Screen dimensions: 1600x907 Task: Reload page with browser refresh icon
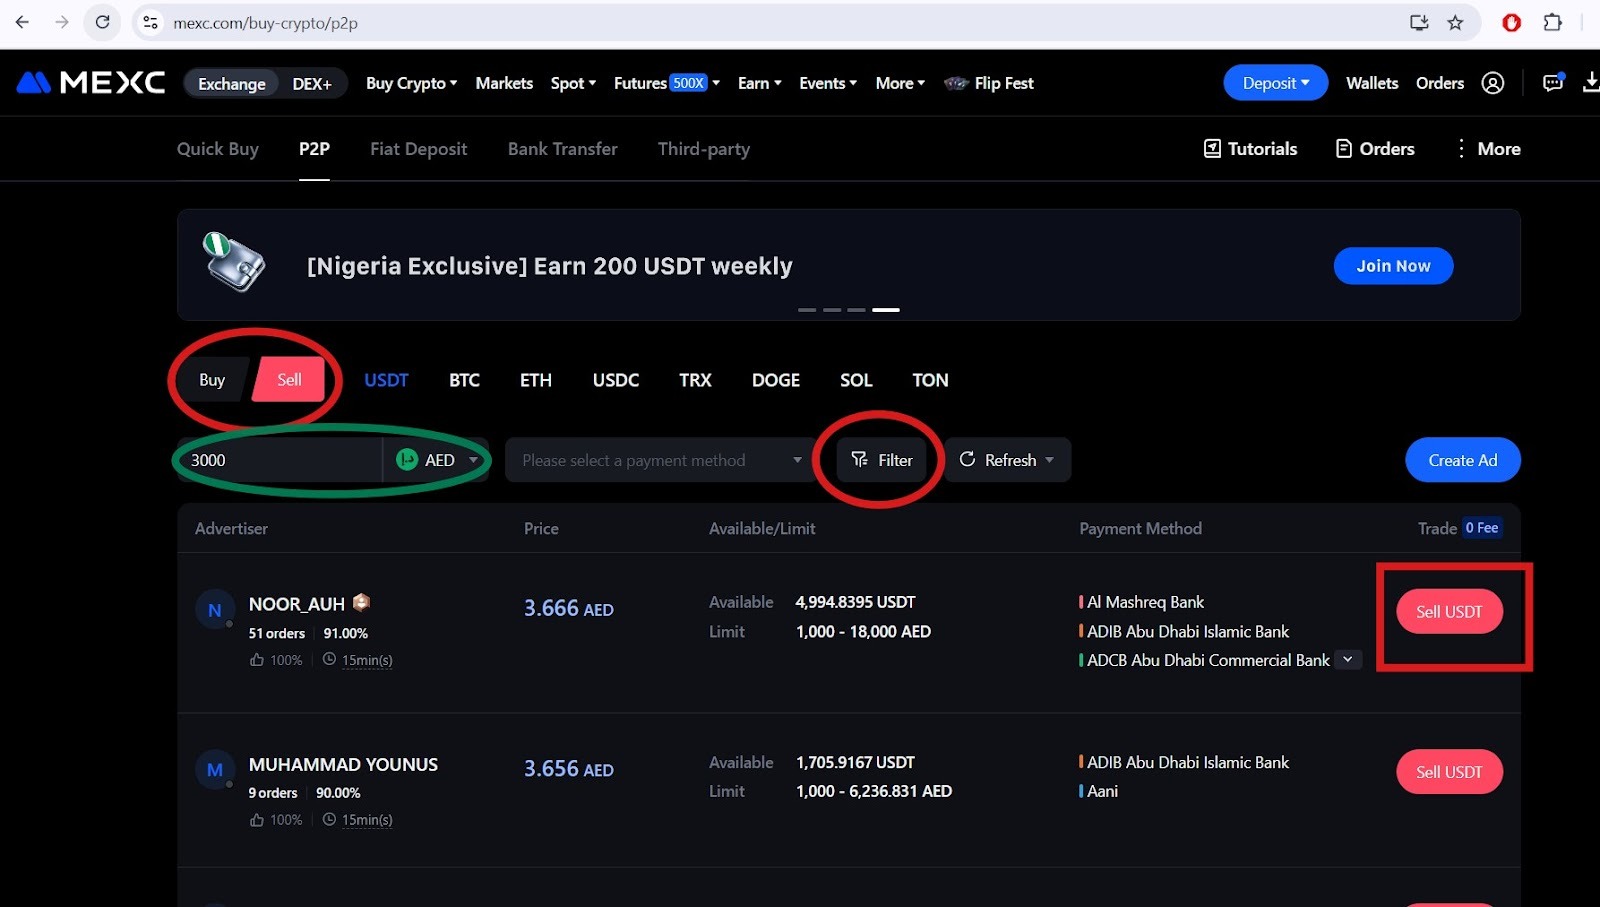coord(102,22)
